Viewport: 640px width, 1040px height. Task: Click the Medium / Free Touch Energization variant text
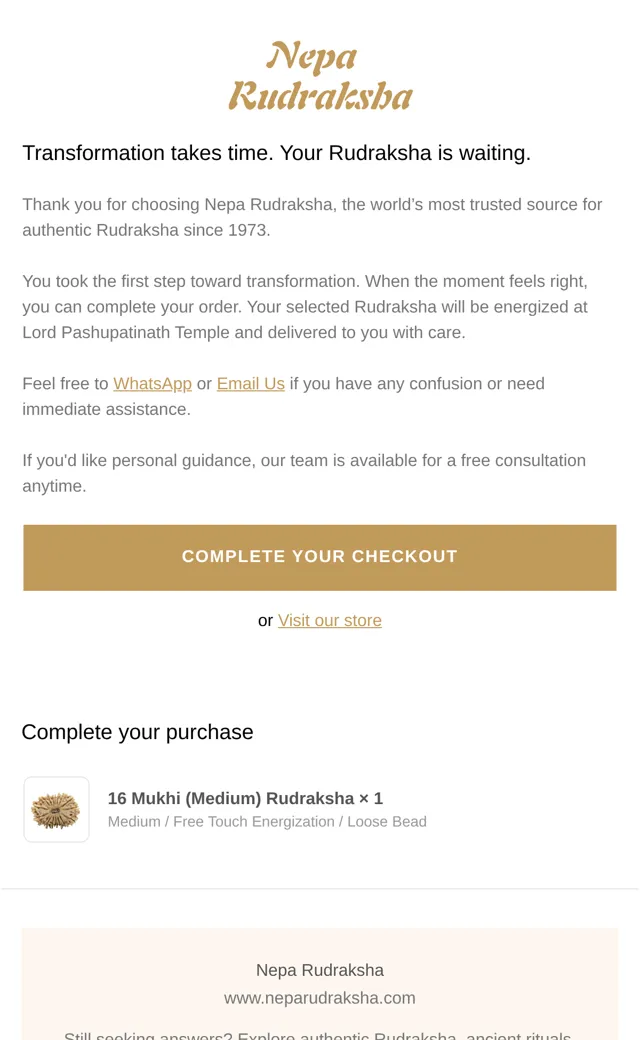pos(267,822)
